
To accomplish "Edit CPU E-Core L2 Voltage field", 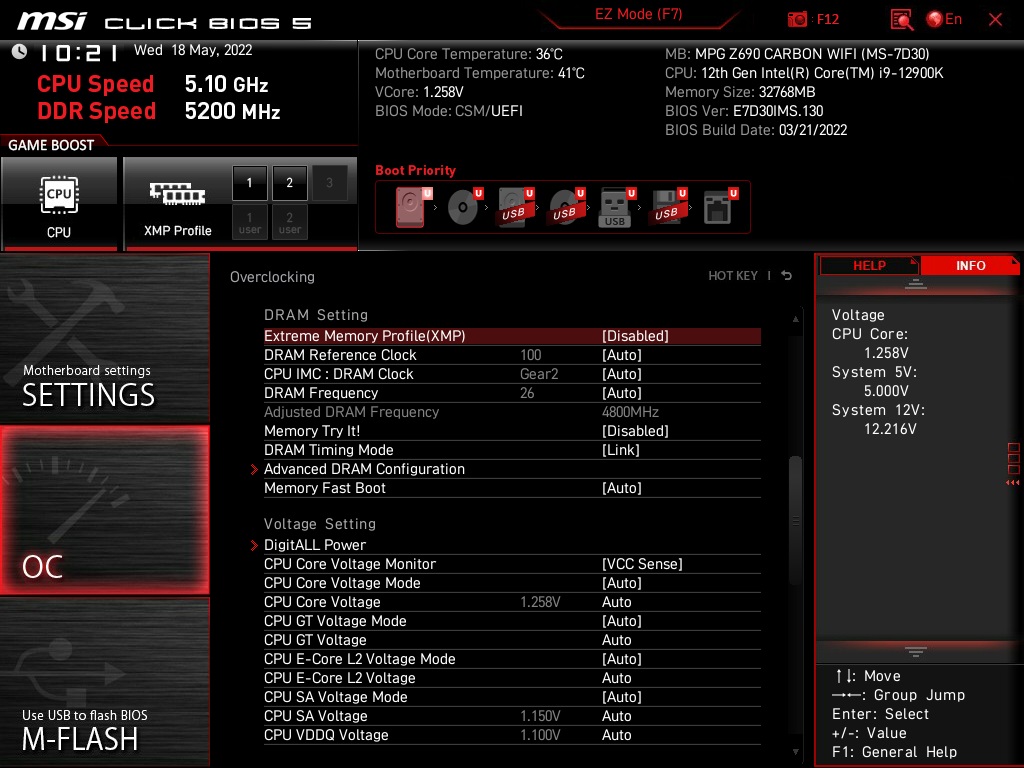I will [512, 677].
